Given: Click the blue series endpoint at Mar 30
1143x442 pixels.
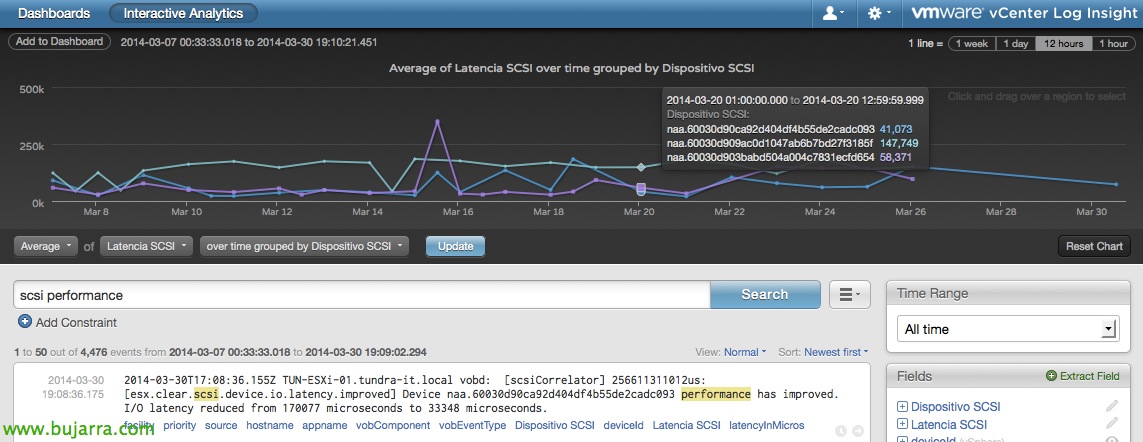Looking at the screenshot, I should click(1117, 184).
